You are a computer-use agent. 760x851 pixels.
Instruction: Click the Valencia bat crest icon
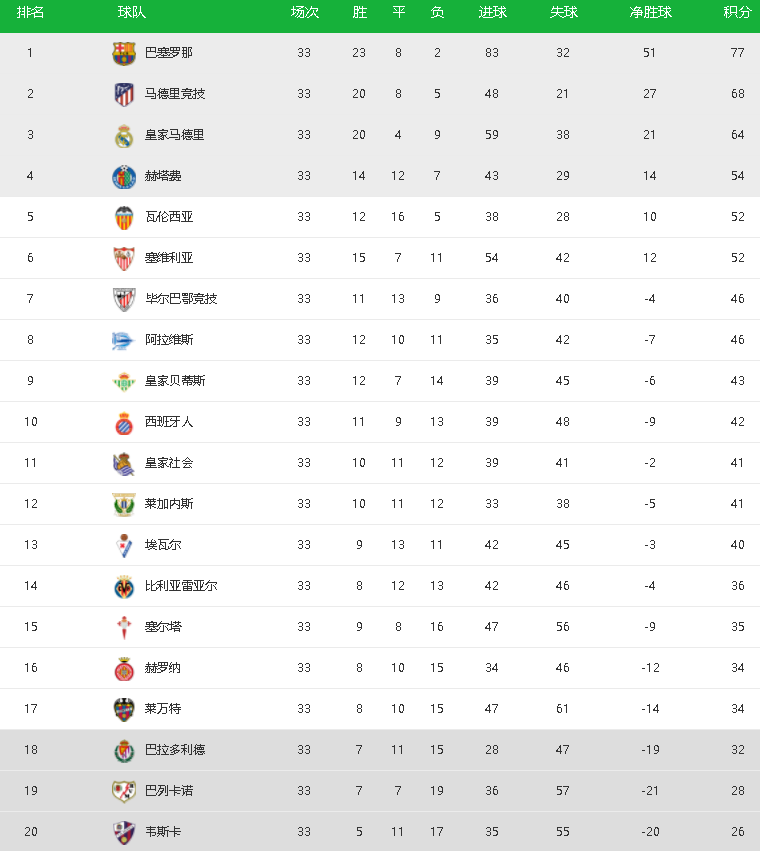pos(124,217)
